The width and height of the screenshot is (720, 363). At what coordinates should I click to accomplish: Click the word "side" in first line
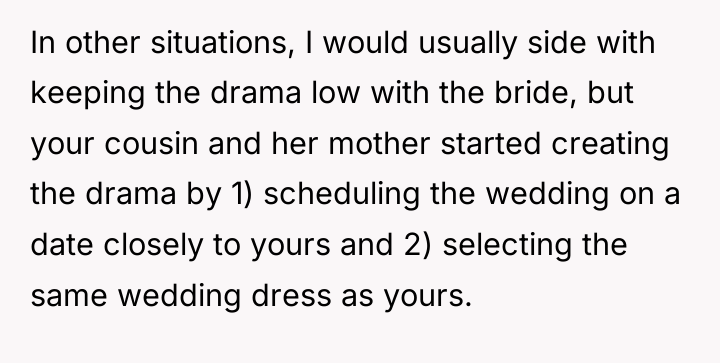[557, 43]
